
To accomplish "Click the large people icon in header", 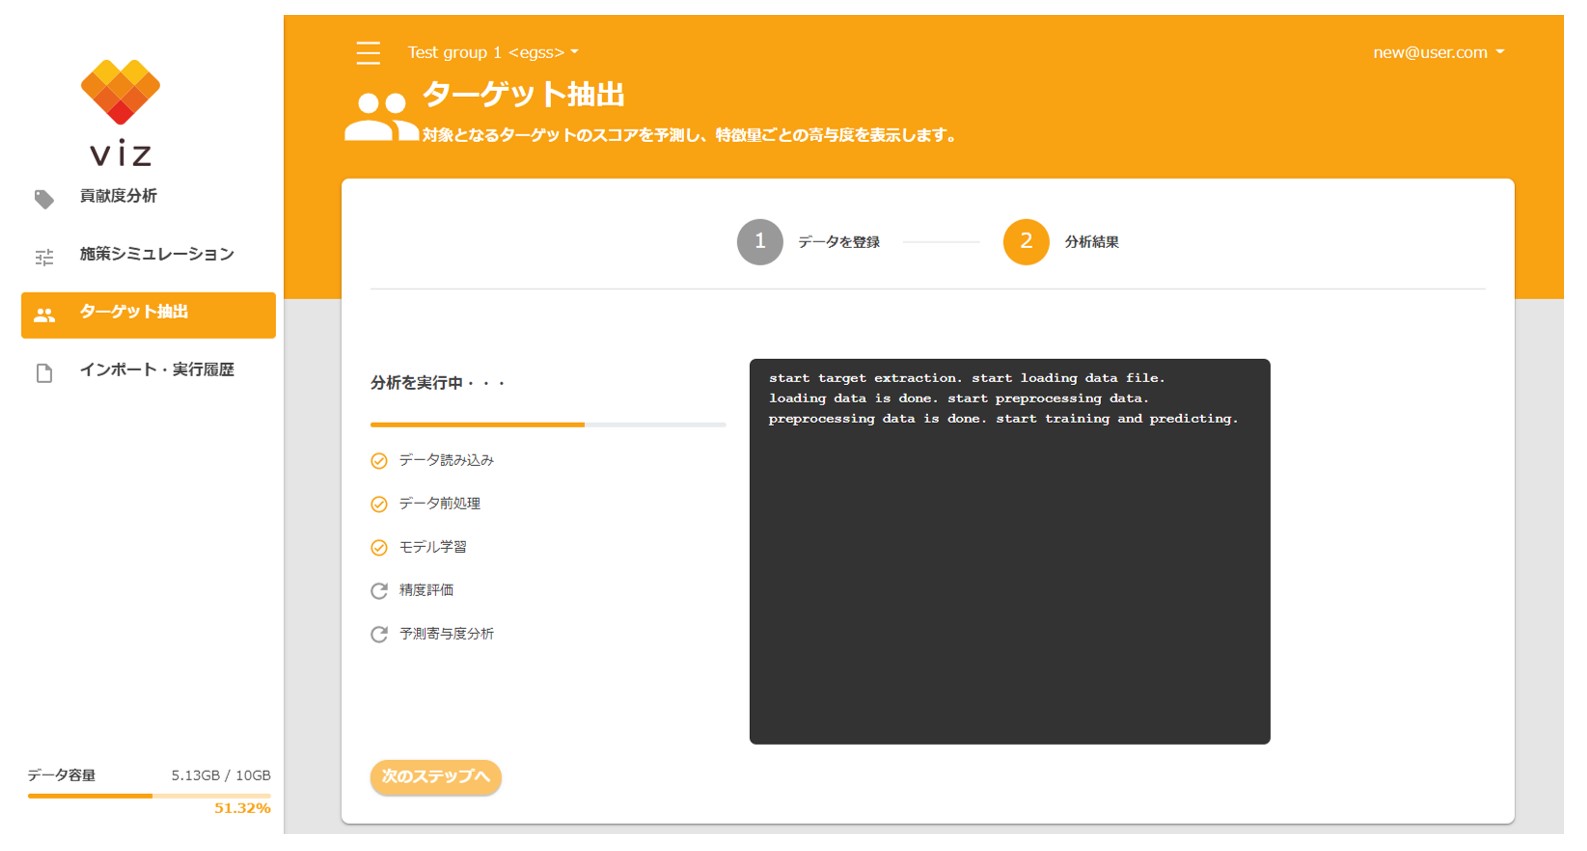I will coord(381,116).
